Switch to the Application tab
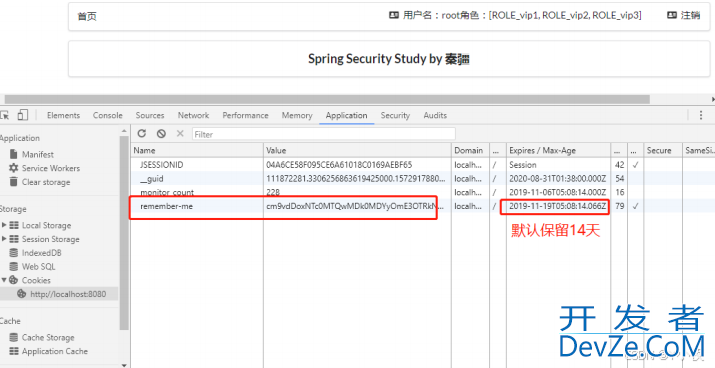The image size is (715, 368). coord(347,115)
